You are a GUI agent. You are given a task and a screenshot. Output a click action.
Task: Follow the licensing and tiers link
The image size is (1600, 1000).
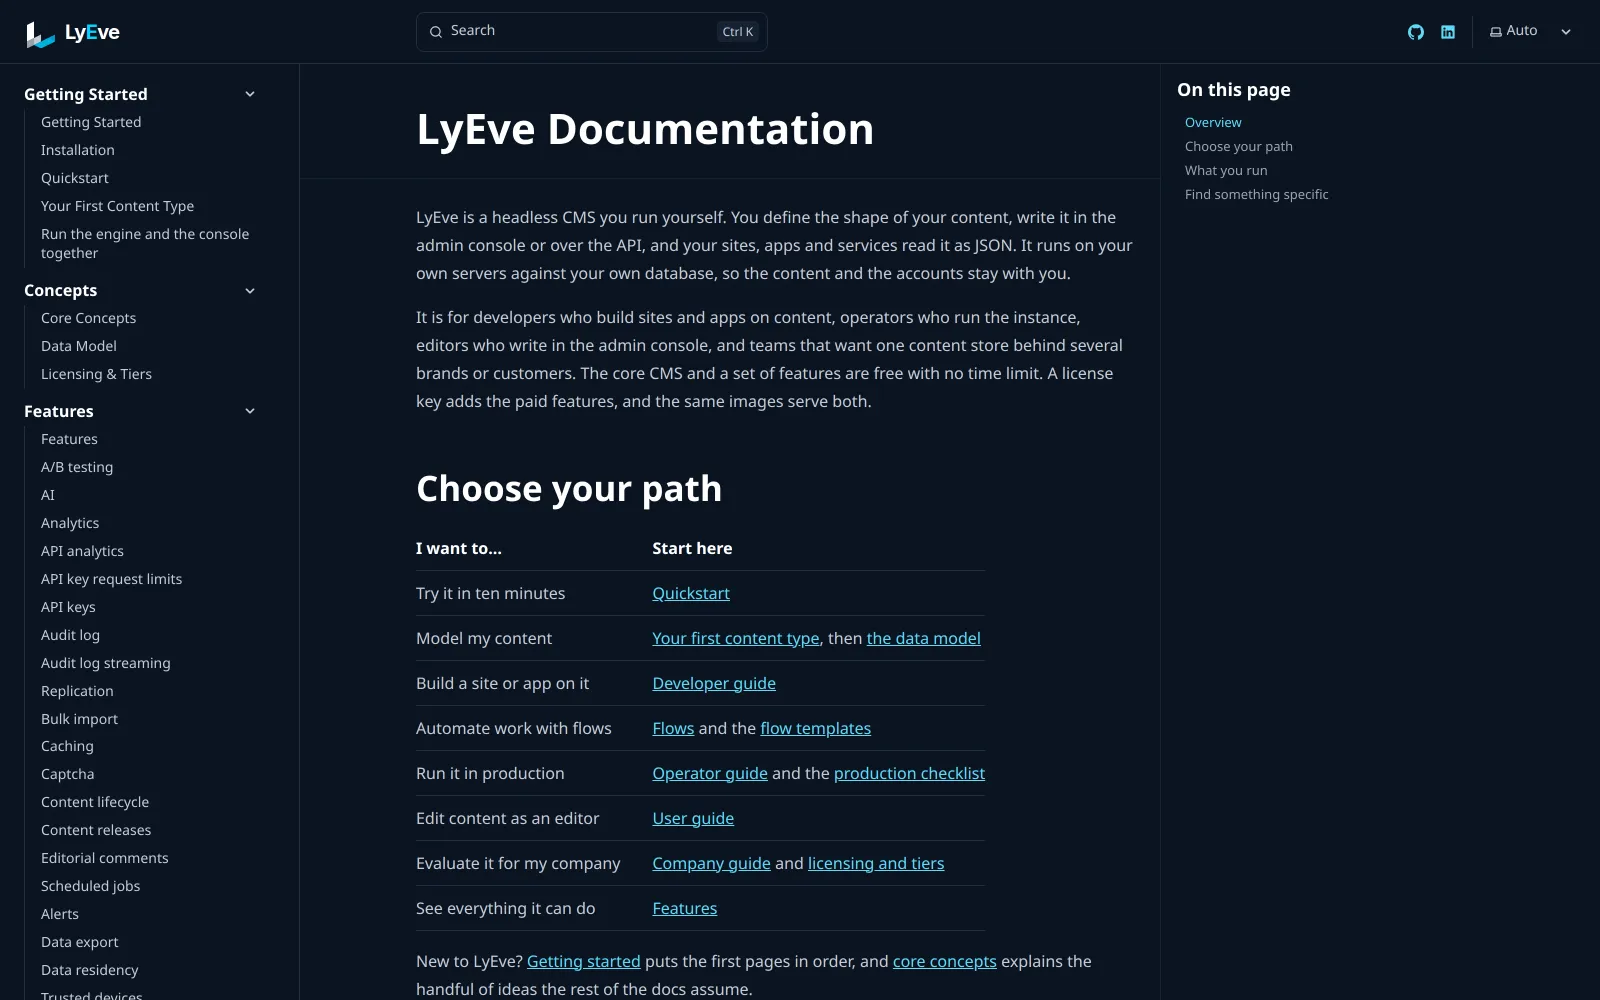pyautogui.click(x=876, y=863)
